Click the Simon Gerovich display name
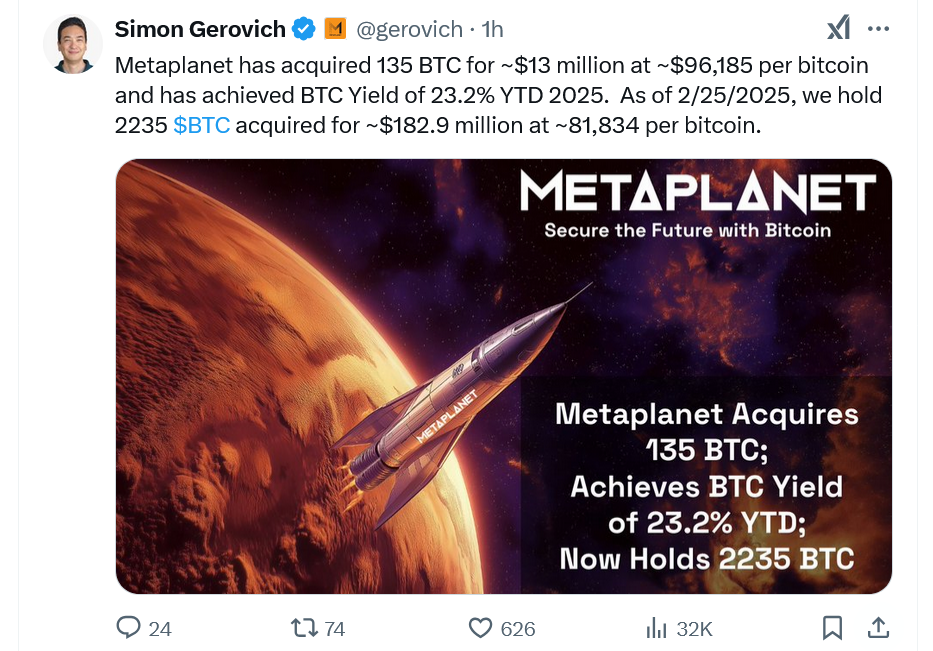 (200, 29)
